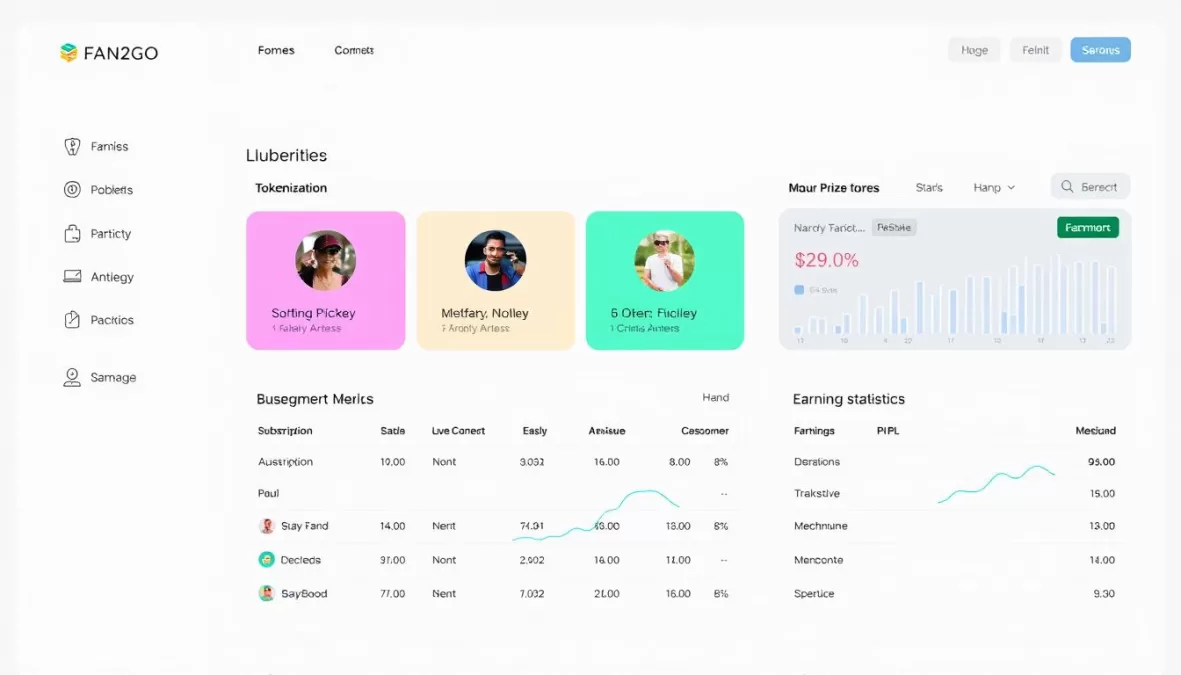Select the Famiss icon in the sidebar

[72, 146]
